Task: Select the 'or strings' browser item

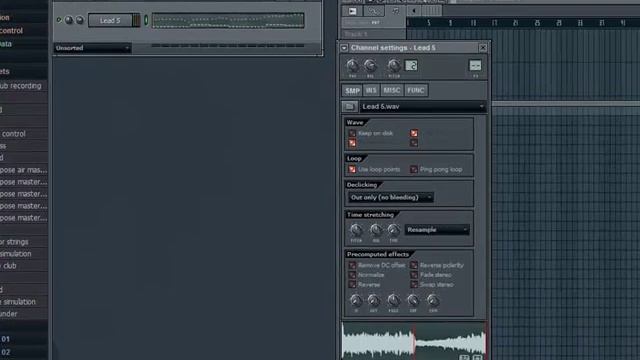Action: (x=14, y=242)
